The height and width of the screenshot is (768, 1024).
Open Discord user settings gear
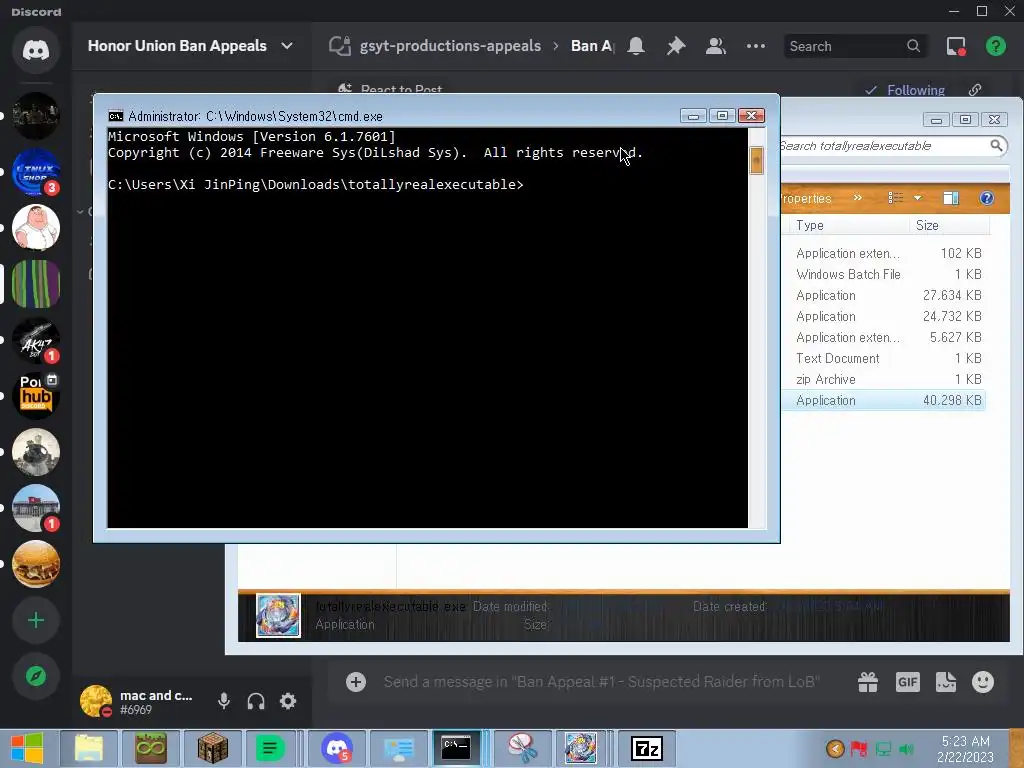(288, 701)
